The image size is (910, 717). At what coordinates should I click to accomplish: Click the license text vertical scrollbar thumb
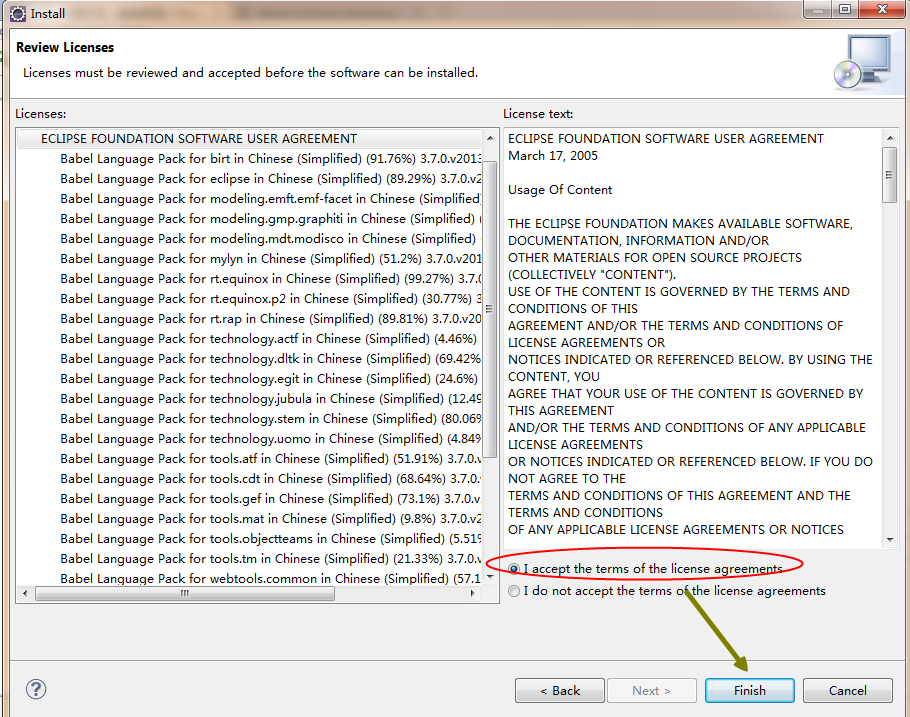click(890, 175)
